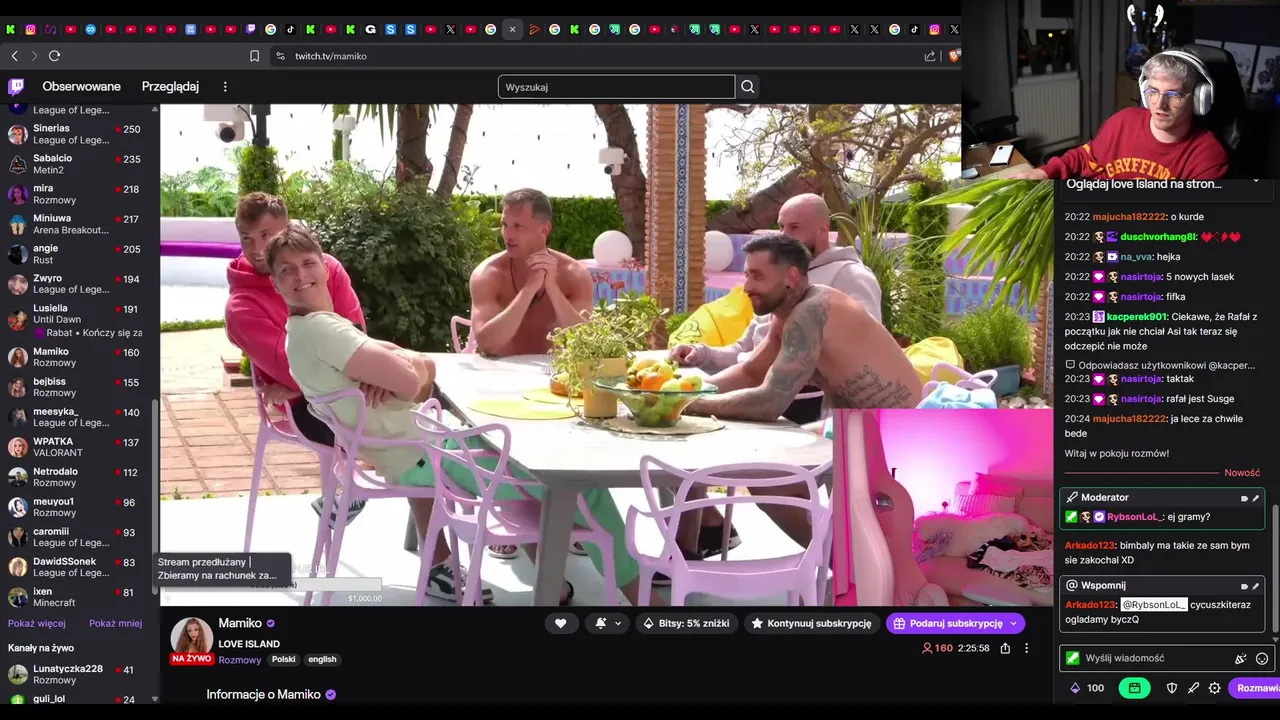Click the pencil icon on Wspomnij highlight
1280x720 pixels.
point(1256,586)
